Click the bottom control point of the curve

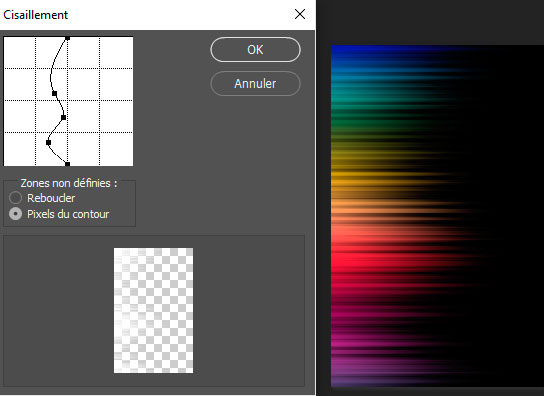pyautogui.click(x=68, y=164)
